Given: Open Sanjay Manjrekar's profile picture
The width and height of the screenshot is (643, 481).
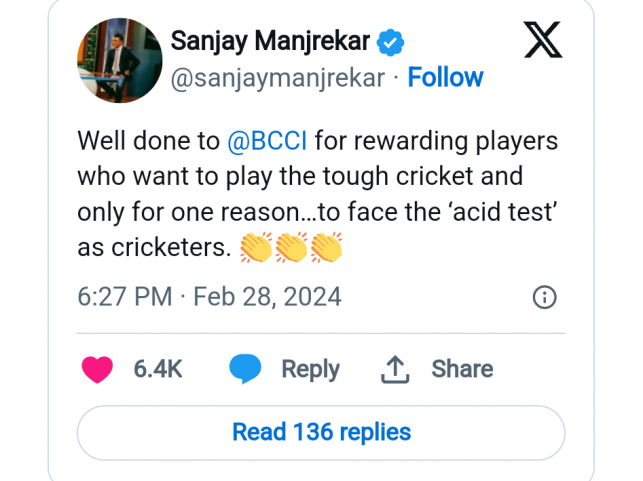Looking at the screenshot, I should click(x=120, y=59).
